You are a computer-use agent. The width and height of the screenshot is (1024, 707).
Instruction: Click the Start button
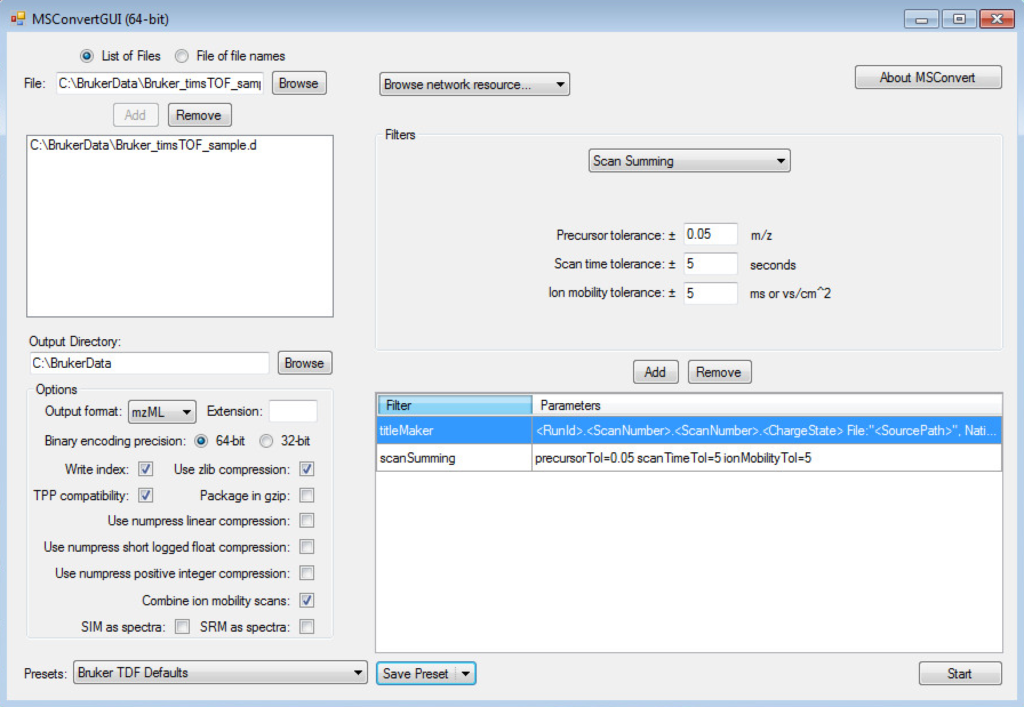pos(960,674)
